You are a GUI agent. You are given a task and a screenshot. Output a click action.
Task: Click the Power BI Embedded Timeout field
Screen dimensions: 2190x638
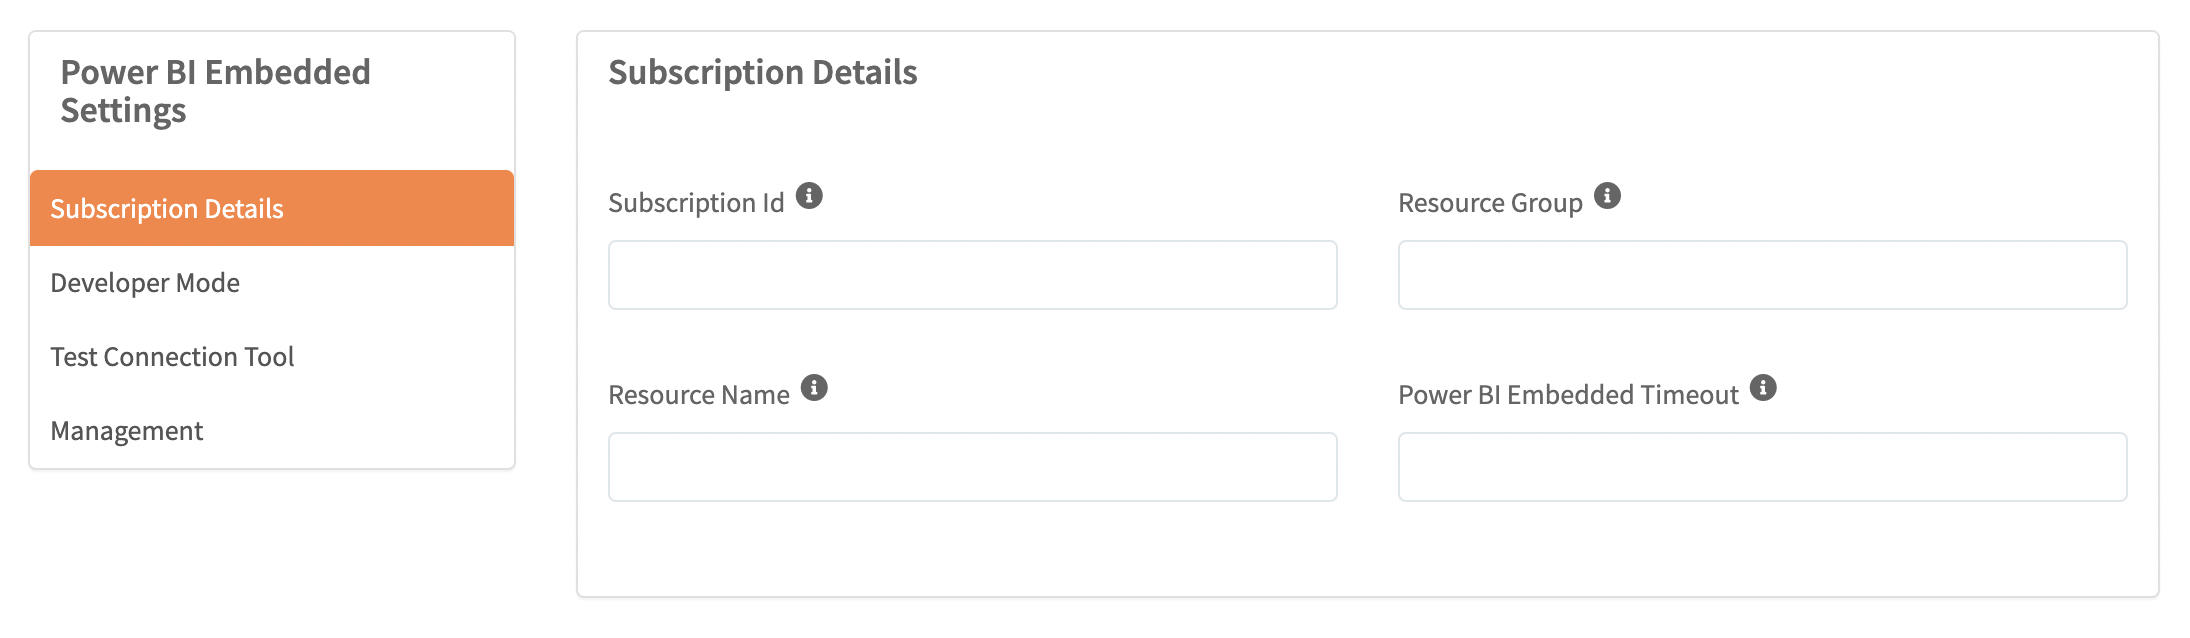[1762, 467]
